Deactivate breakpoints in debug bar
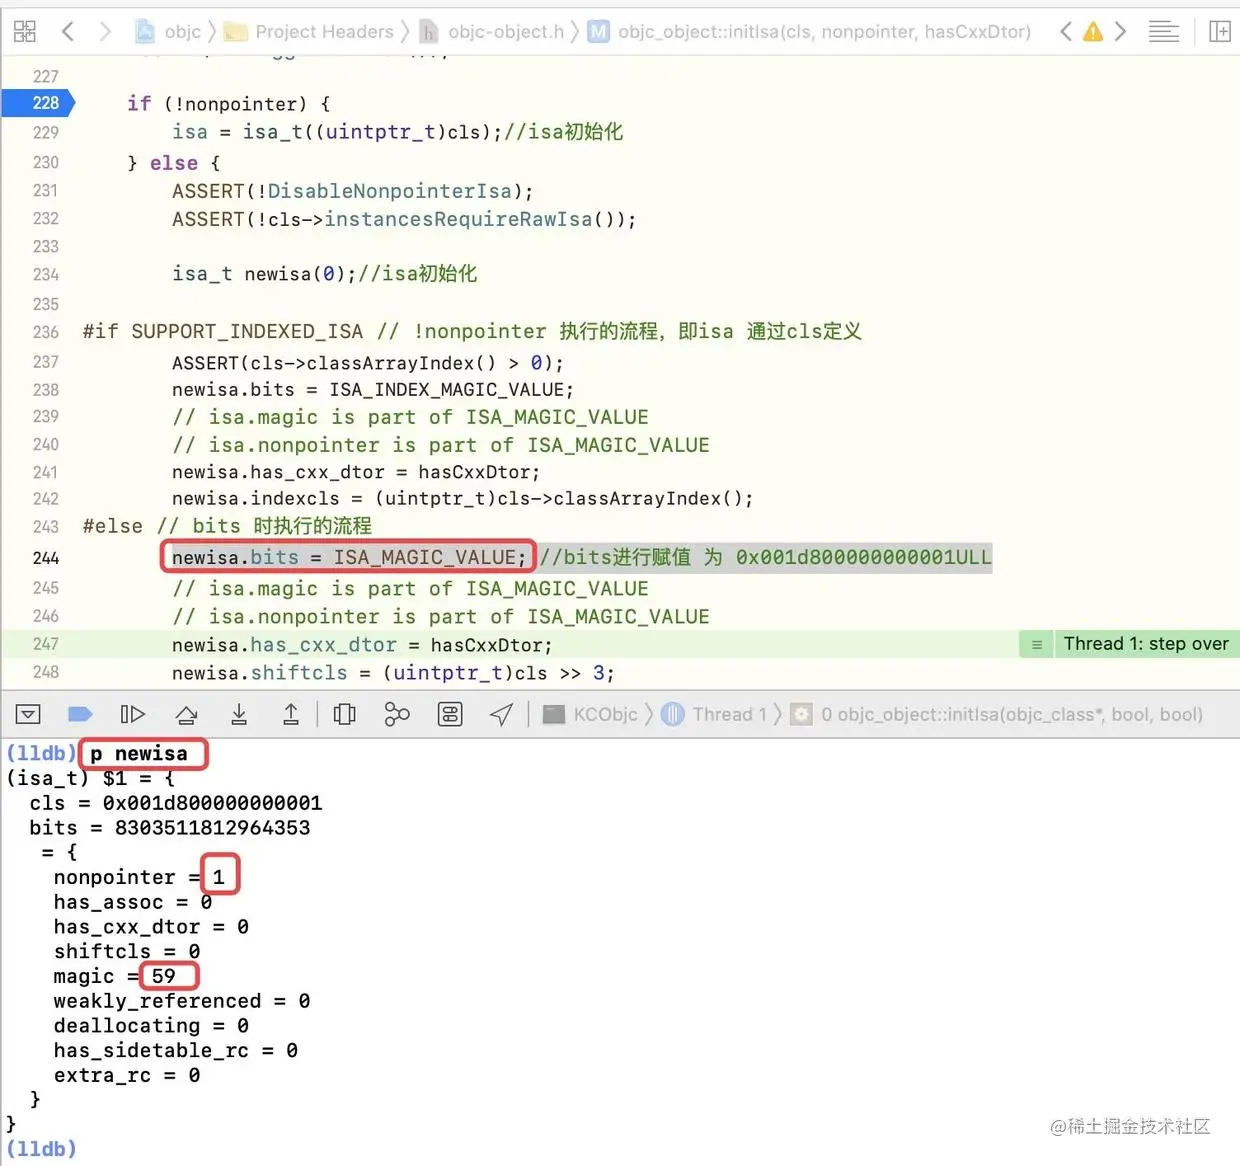 [80, 714]
